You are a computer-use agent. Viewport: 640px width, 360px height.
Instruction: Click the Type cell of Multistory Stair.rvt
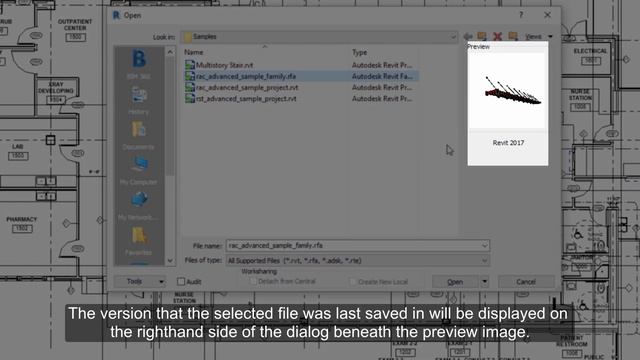coord(382,65)
